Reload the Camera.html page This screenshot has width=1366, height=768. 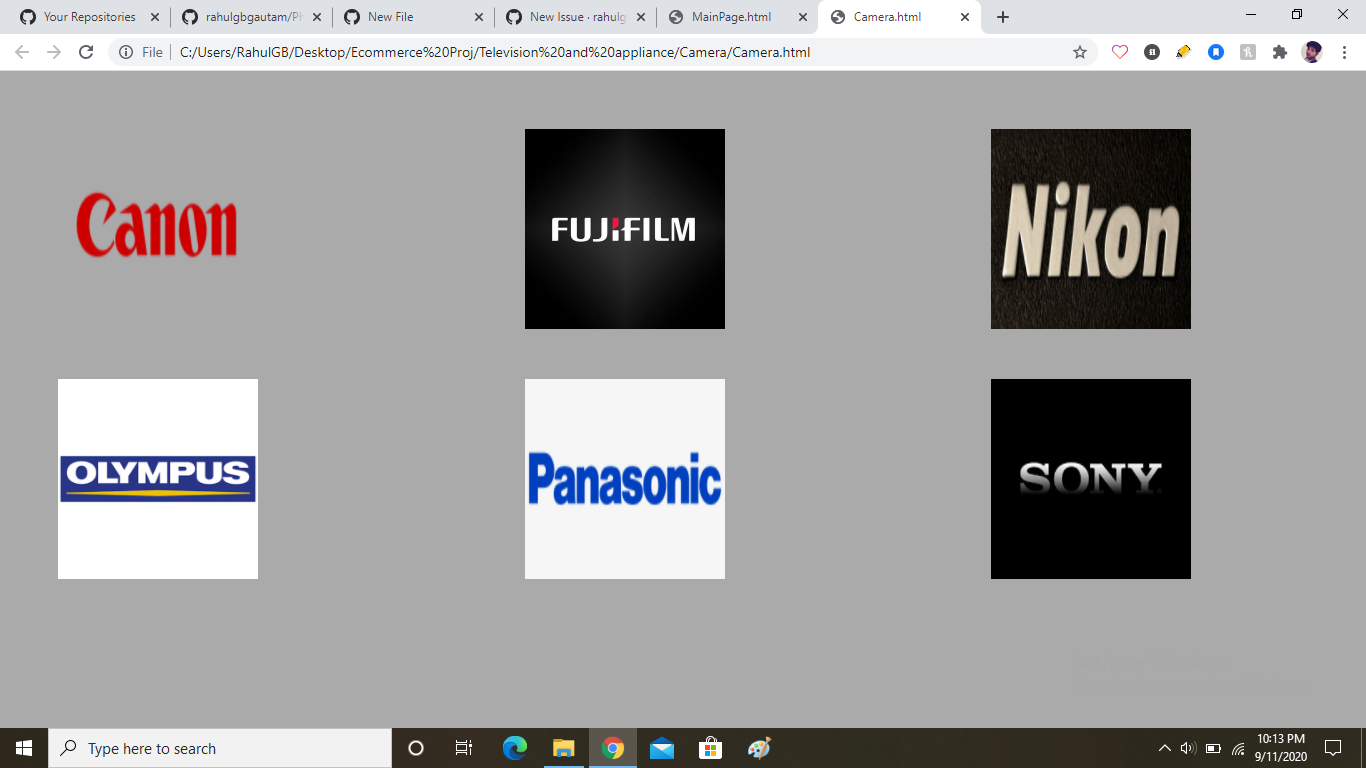click(x=86, y=52)
